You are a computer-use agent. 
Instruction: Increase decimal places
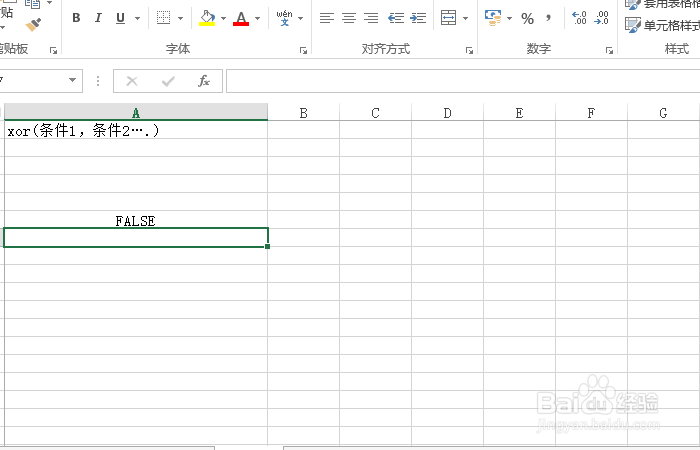pyautogui.click(x=579, y=18)
